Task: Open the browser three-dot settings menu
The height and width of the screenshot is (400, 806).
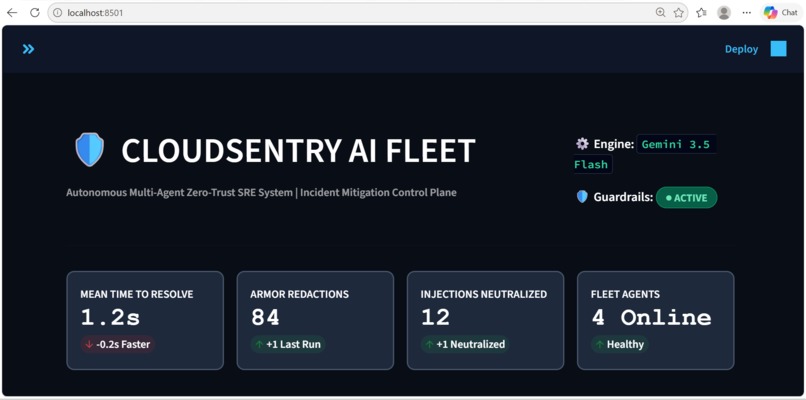Action: tap(747, 13)
